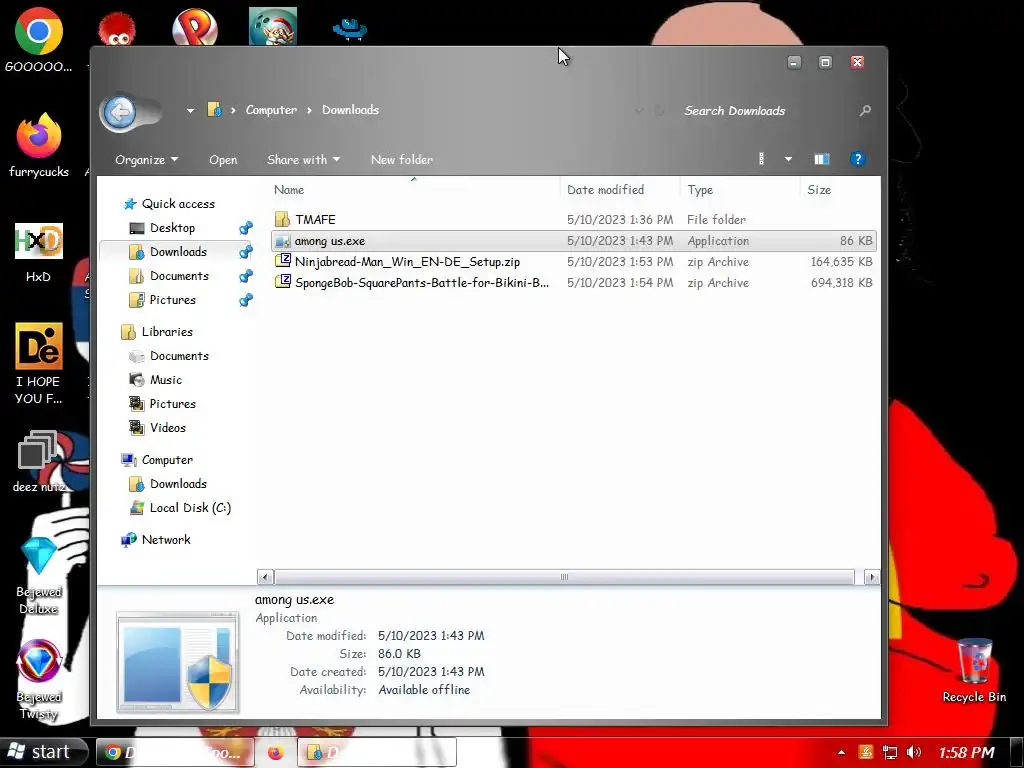Open Desktop under Quick access
The image size is (1024, 768).
(172, 228)
